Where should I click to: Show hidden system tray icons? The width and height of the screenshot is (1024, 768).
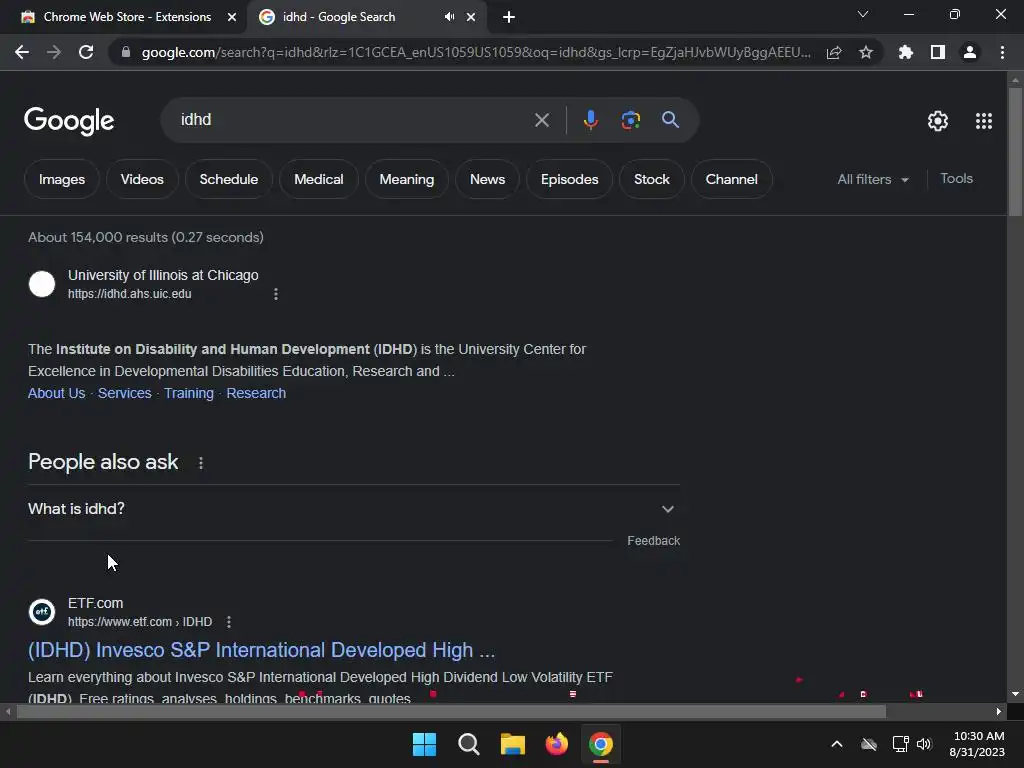click(837, 744)
